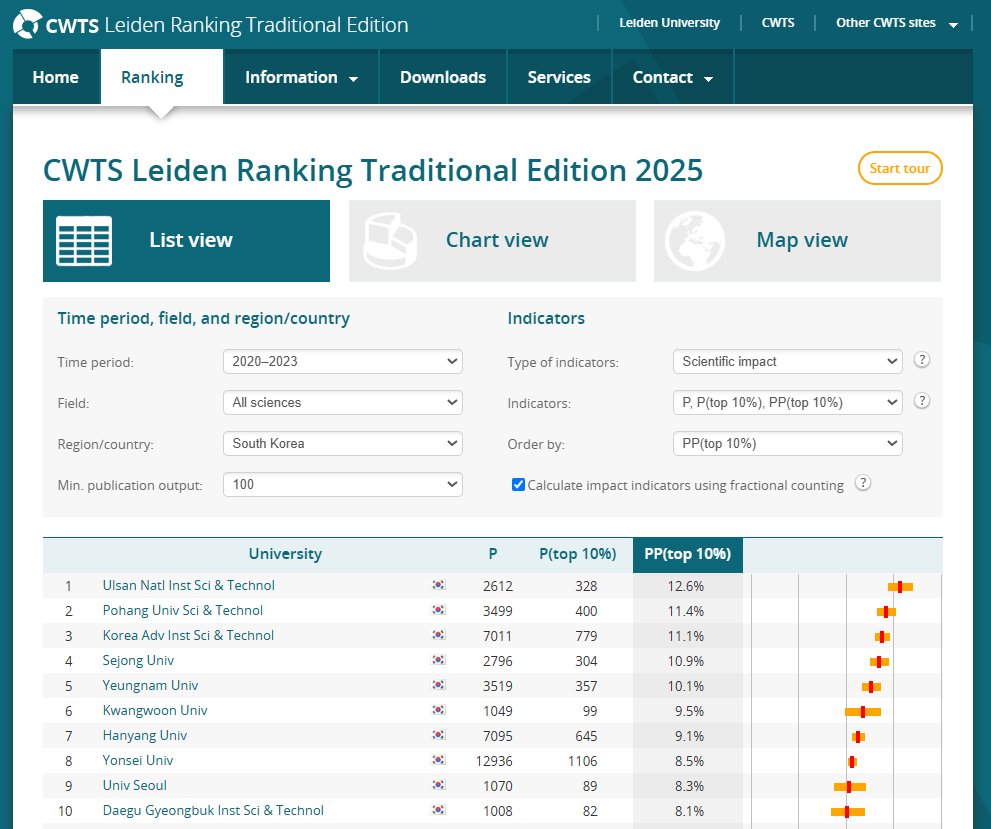The height and width of the screenshot is (829, 991).
Task: Click help icon next to fractional counting
Action: 864,484
